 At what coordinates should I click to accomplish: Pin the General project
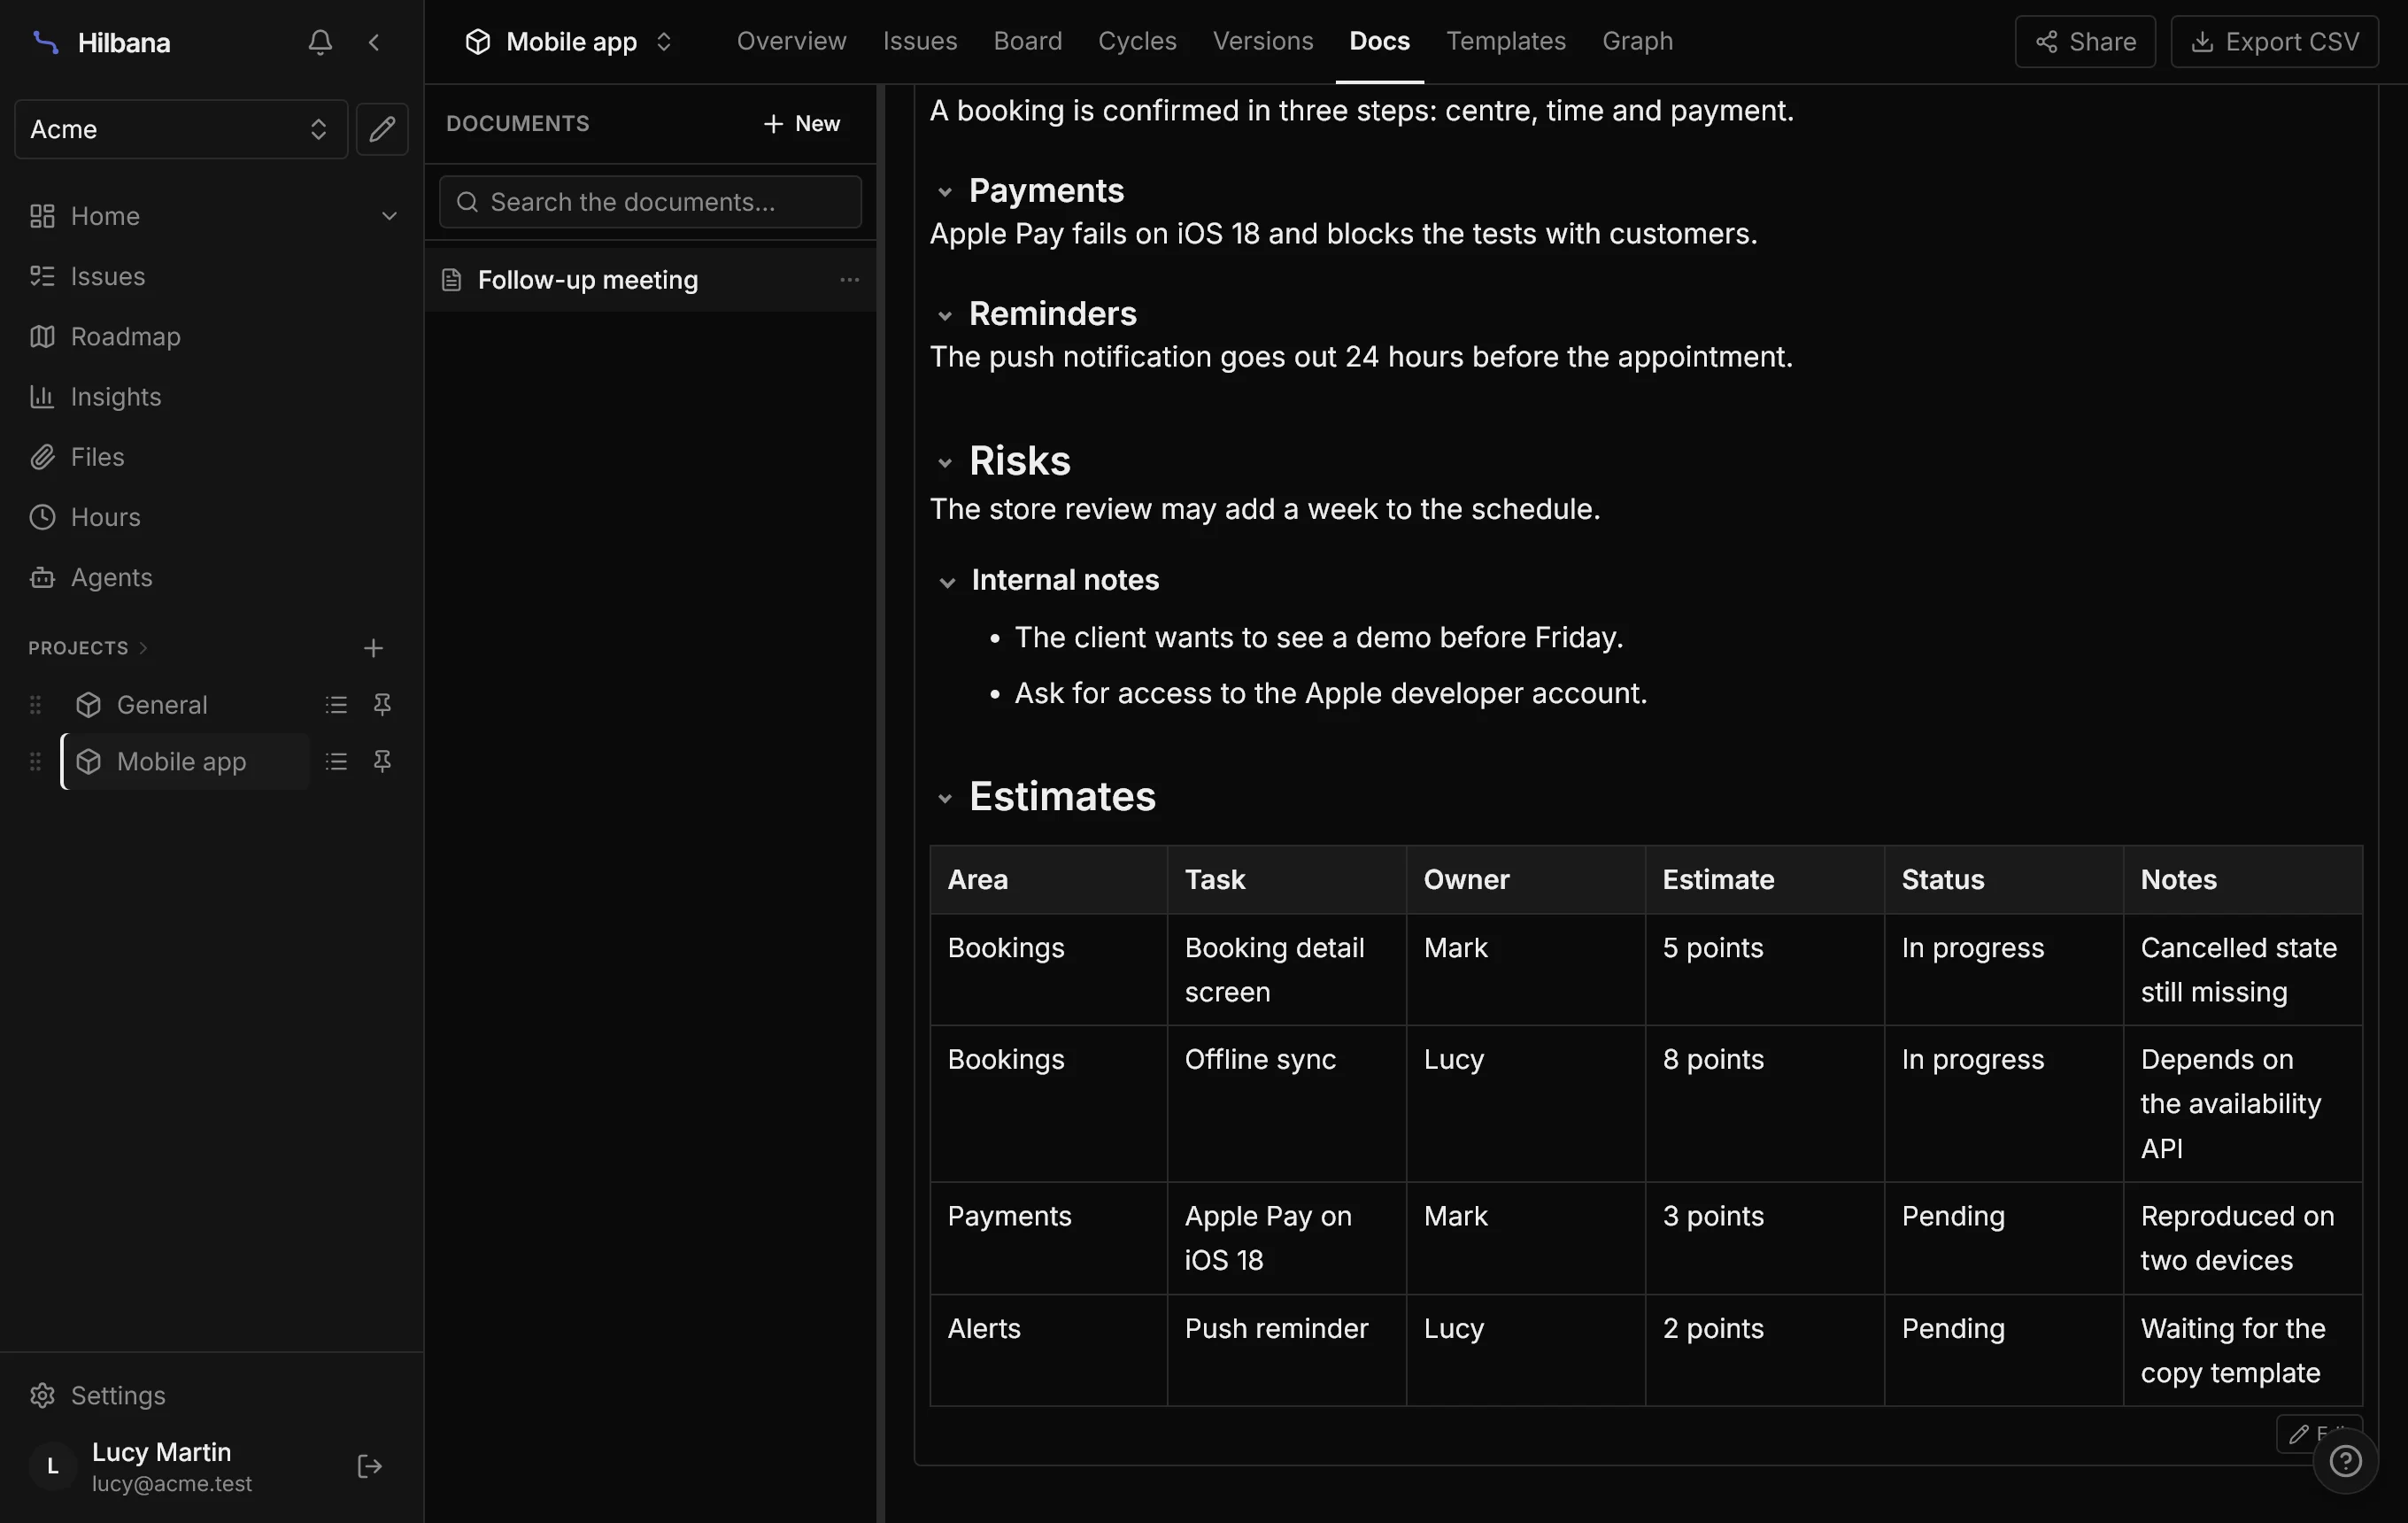(382, 705)
